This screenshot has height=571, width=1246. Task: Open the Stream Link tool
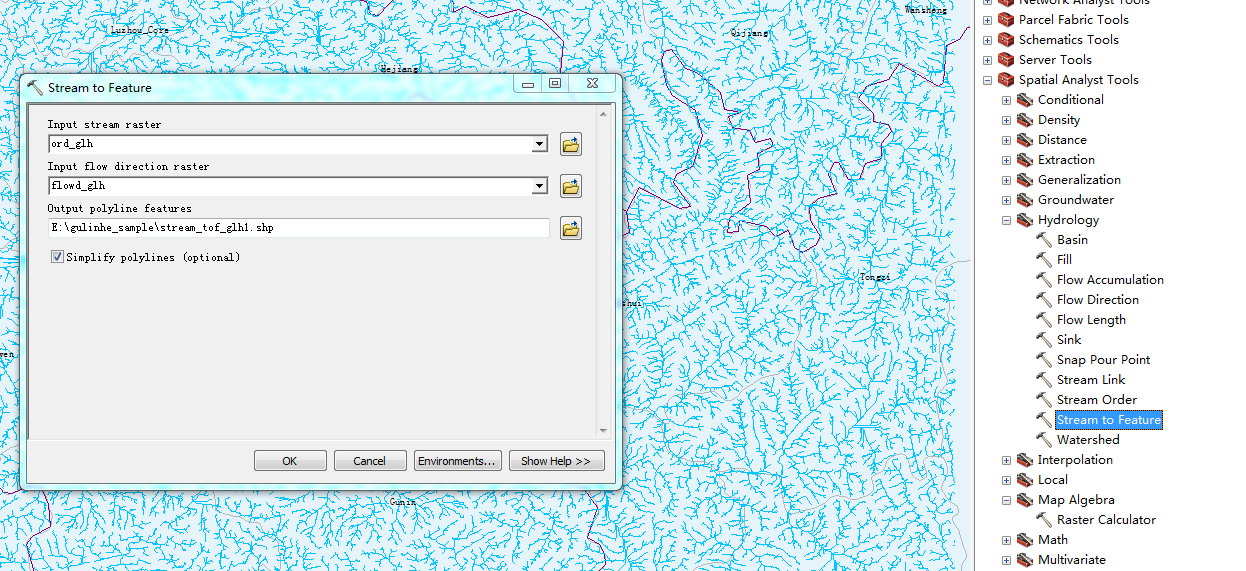pos(1091,380)
